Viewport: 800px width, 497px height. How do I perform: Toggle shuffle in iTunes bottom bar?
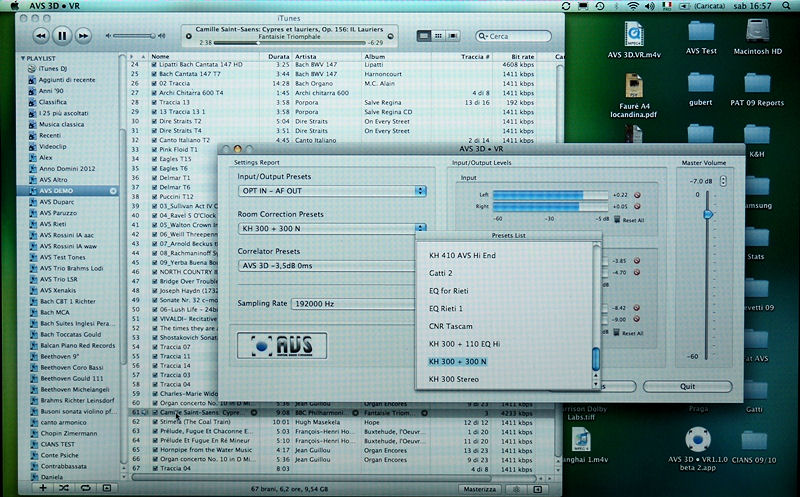coord(64,488)
